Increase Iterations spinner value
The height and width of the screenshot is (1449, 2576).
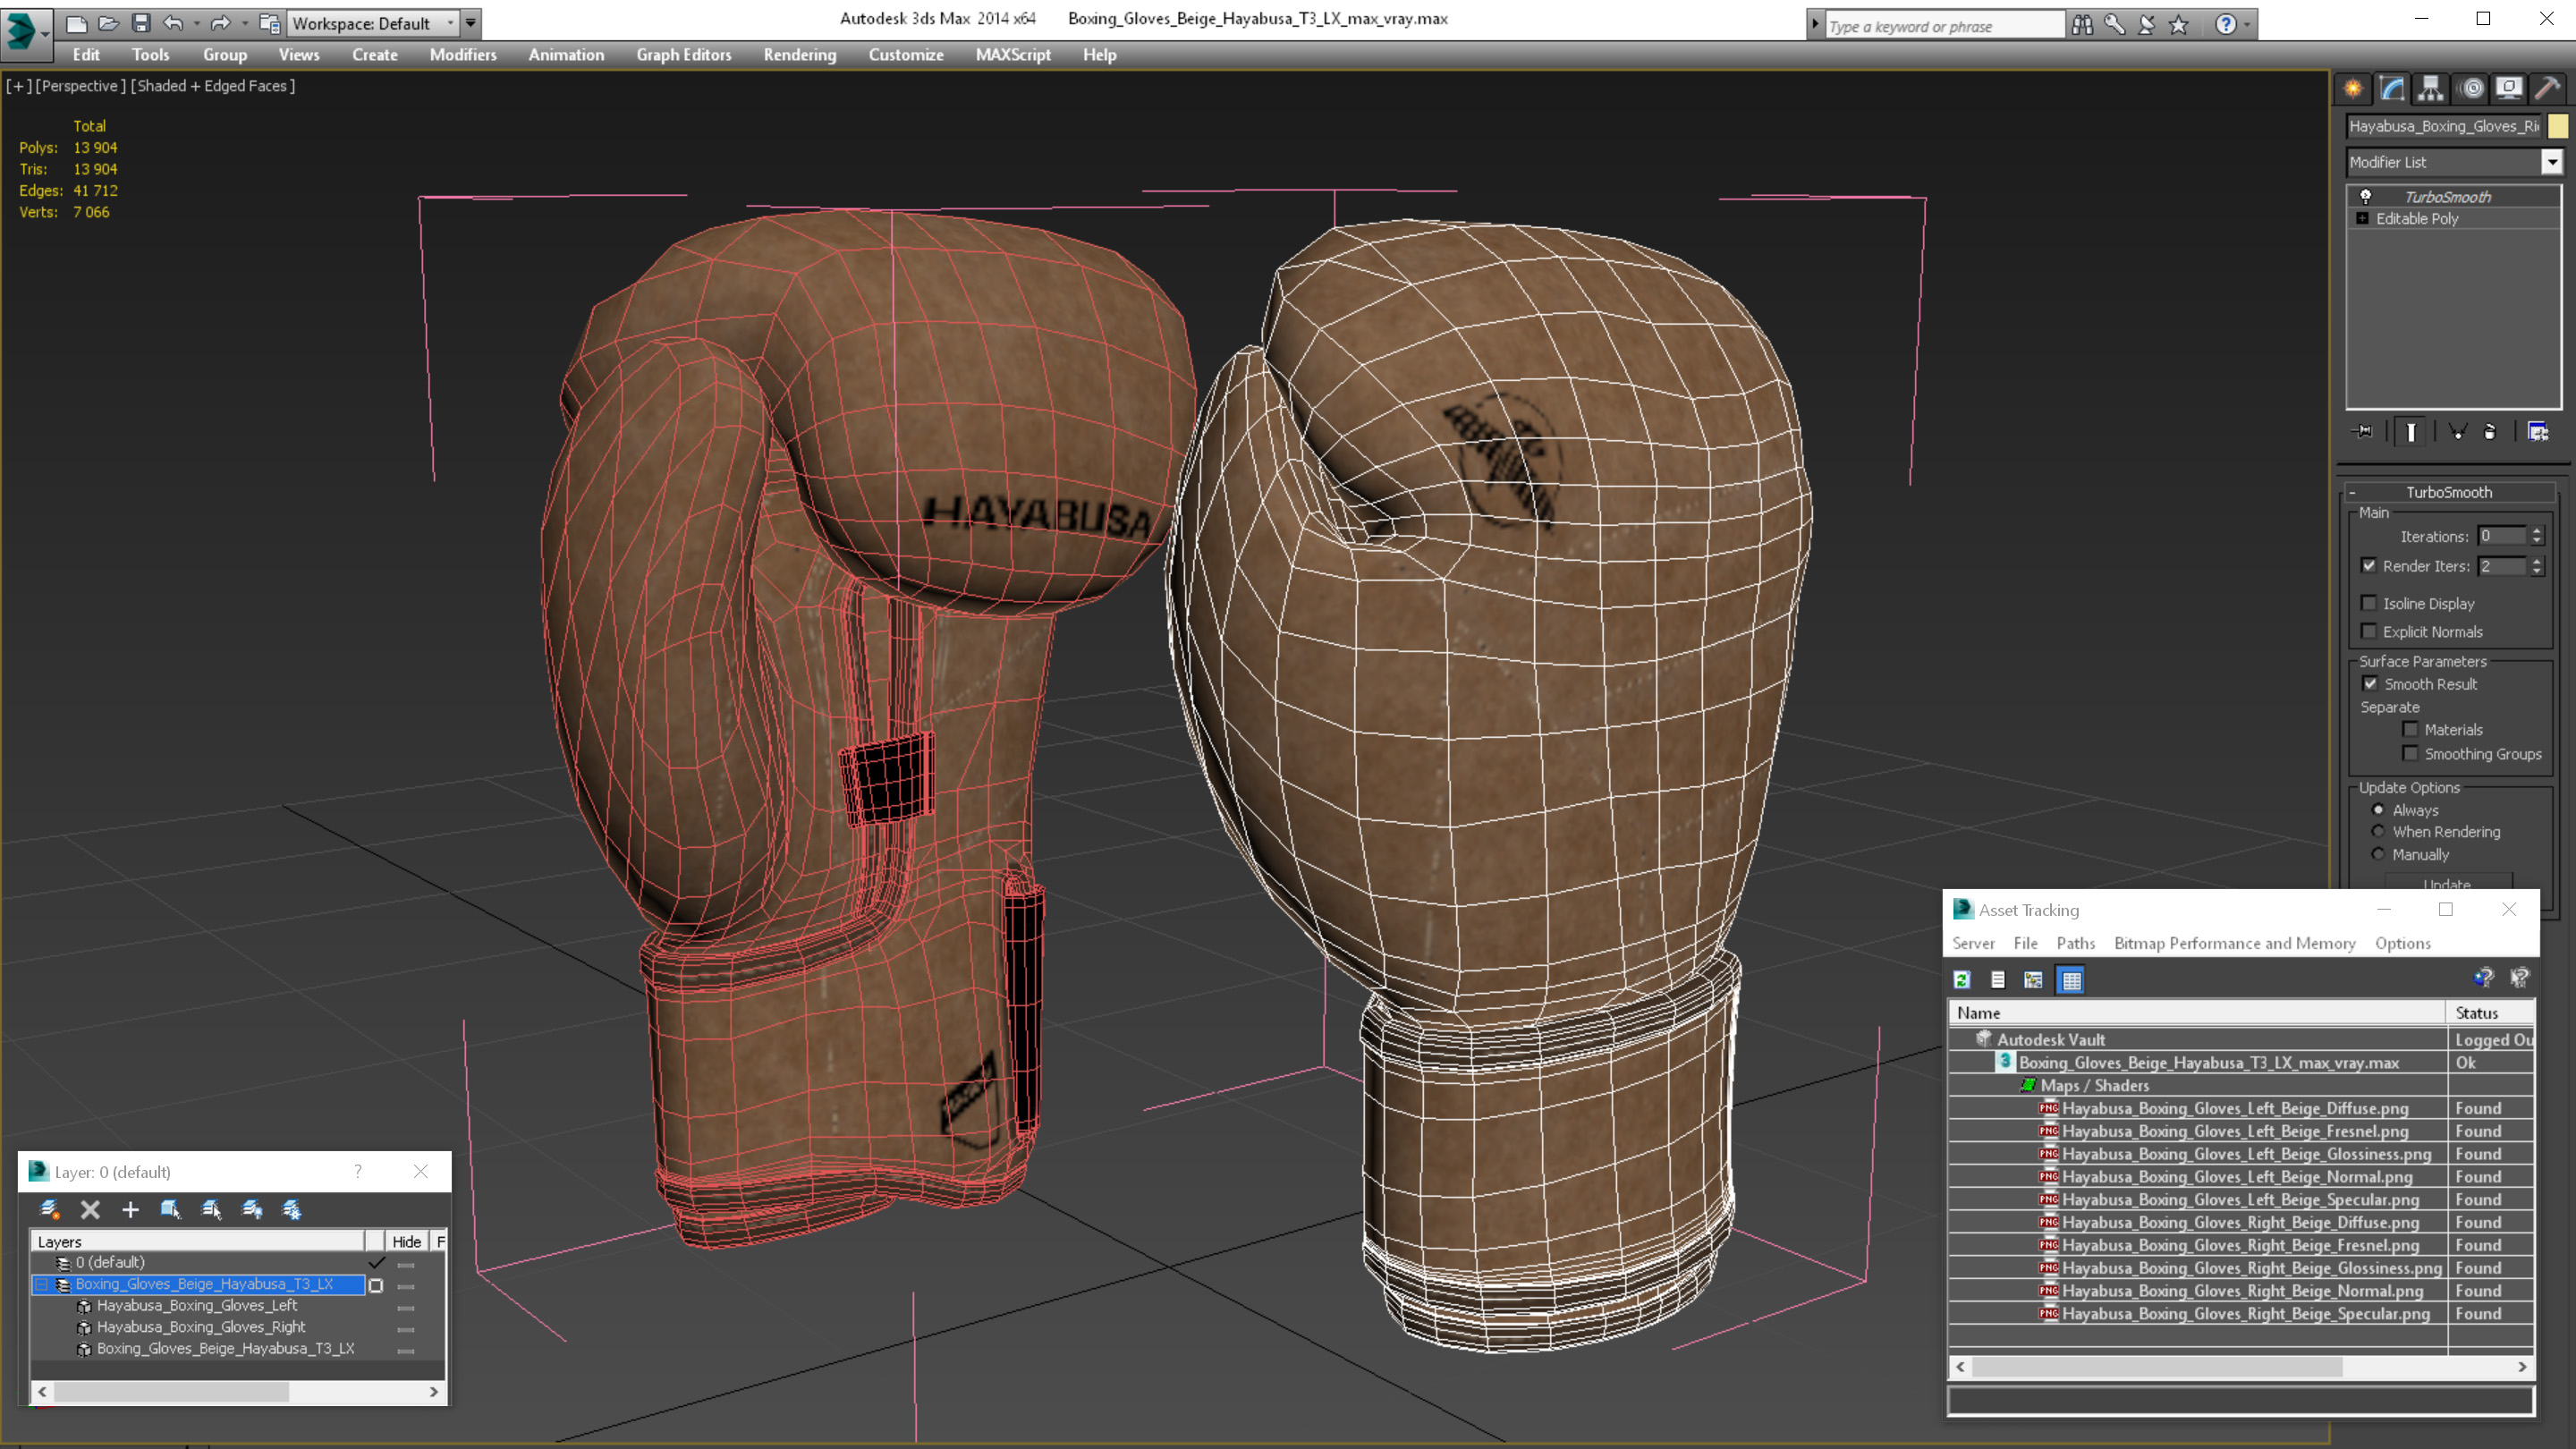2537,531
